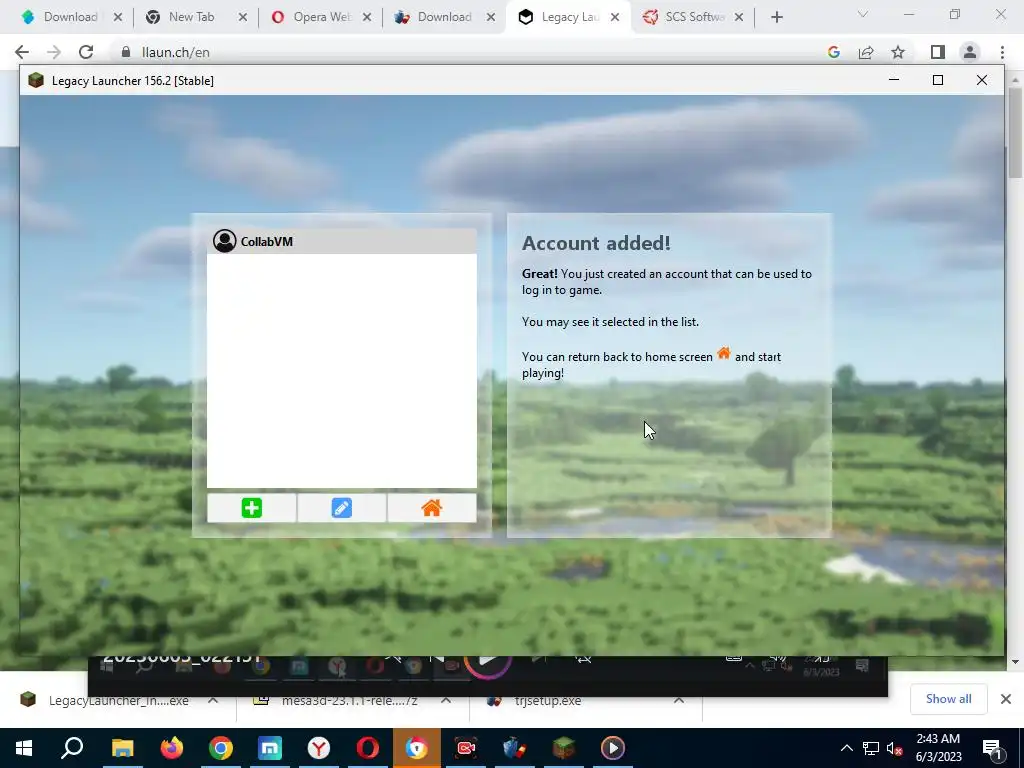
Task: Close the New Tab browser tab
Action: pos(242,18)
